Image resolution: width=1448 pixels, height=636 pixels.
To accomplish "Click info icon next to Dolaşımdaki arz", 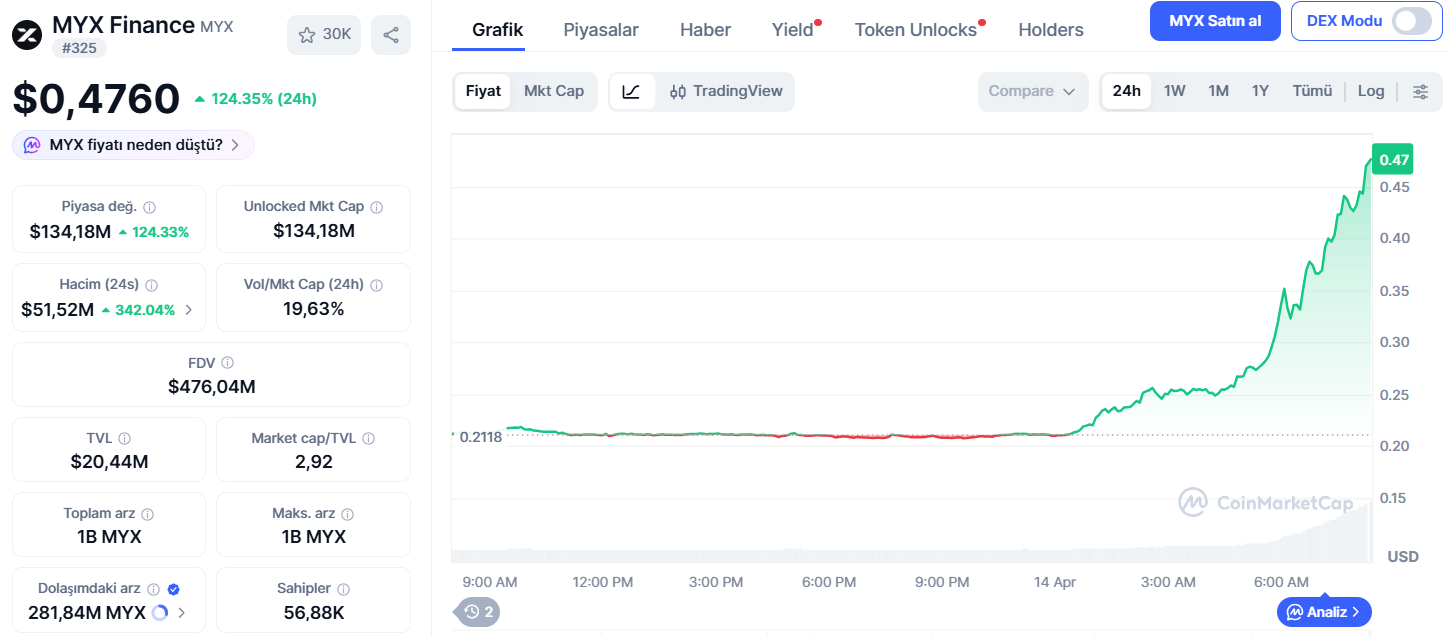I will (x=154, y=589).
